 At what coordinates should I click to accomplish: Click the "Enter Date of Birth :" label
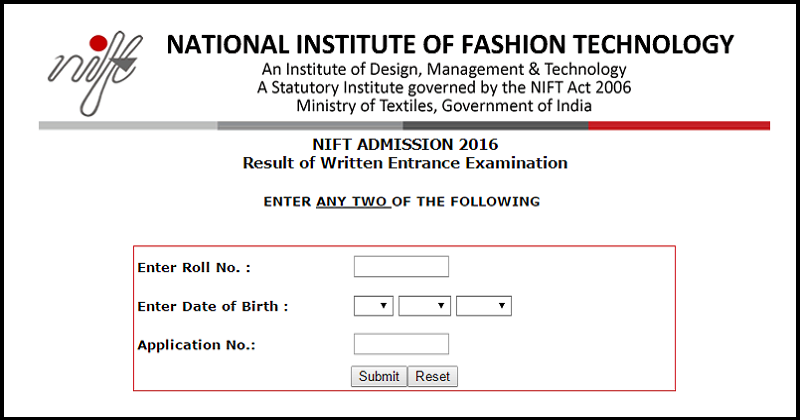click(213, 306)
